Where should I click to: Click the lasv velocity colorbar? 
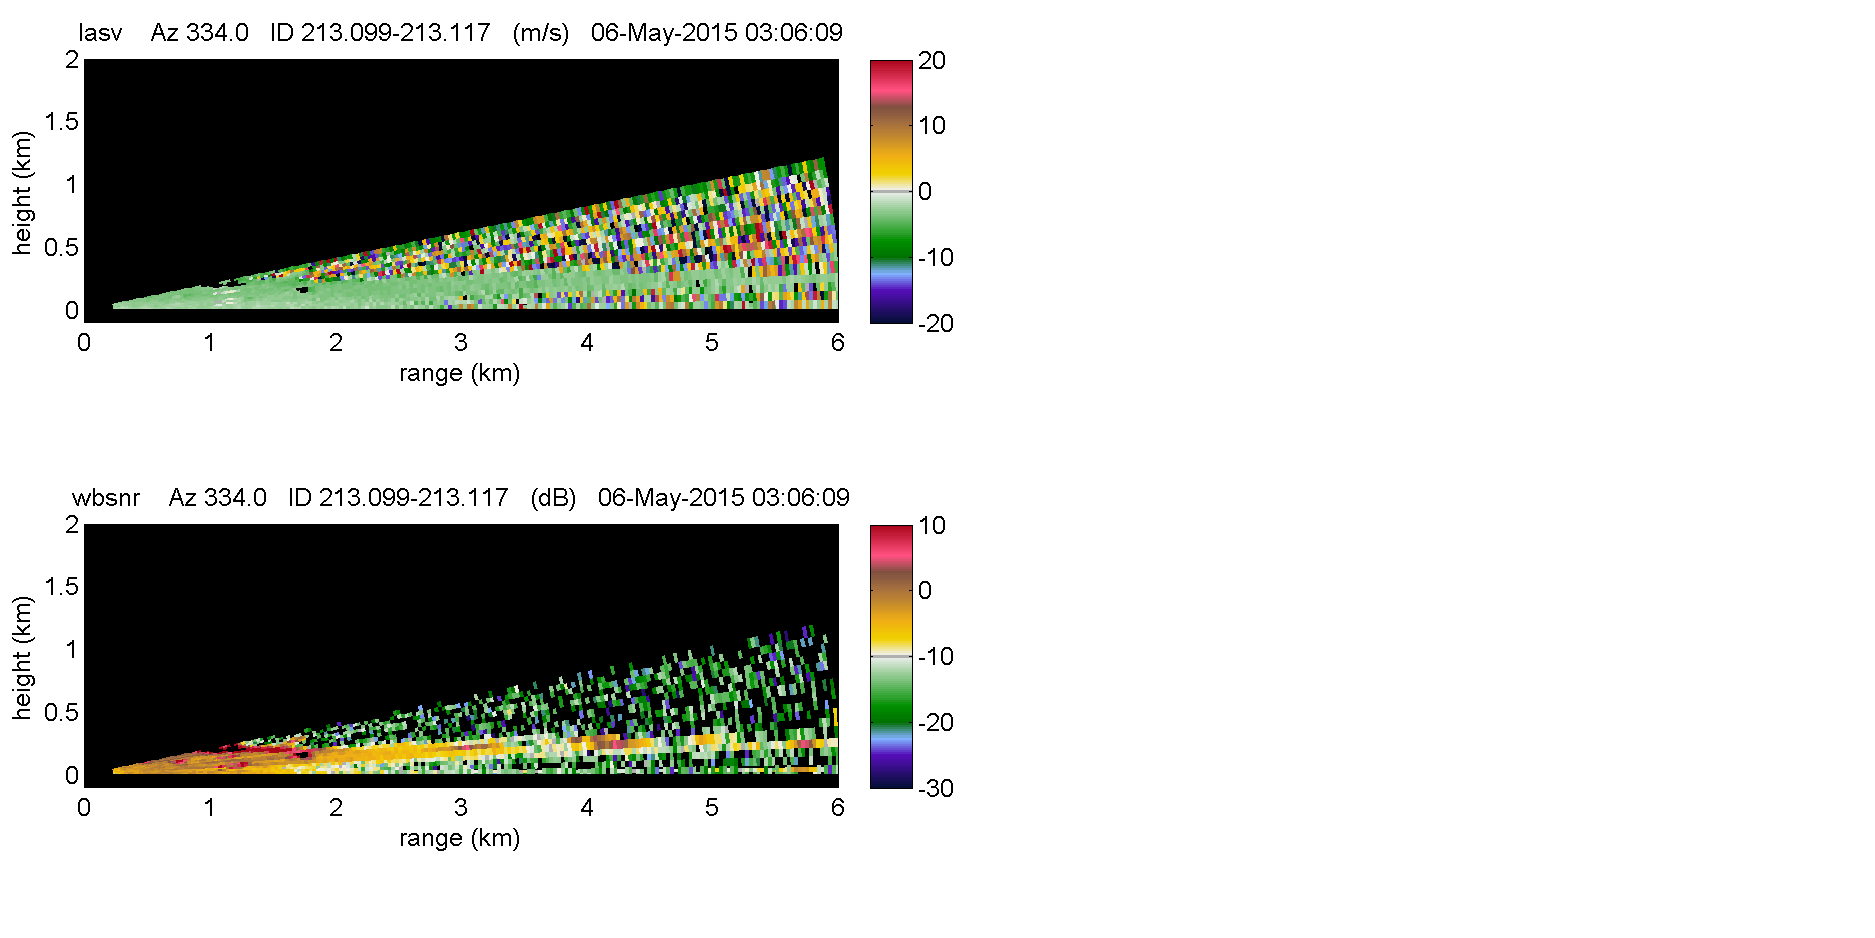click(x=891, y=192)
